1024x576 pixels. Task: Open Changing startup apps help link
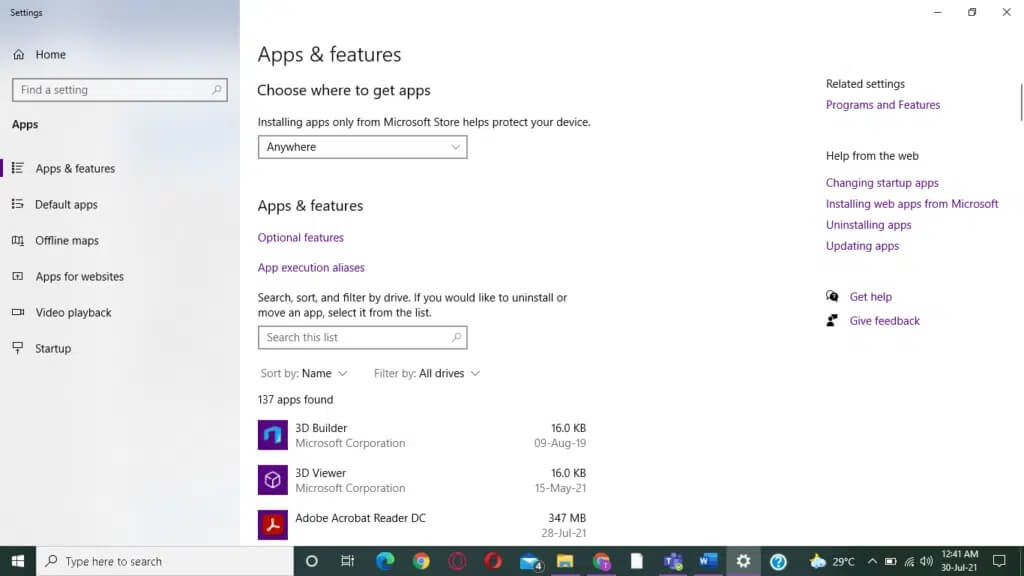tap(882, 183)
